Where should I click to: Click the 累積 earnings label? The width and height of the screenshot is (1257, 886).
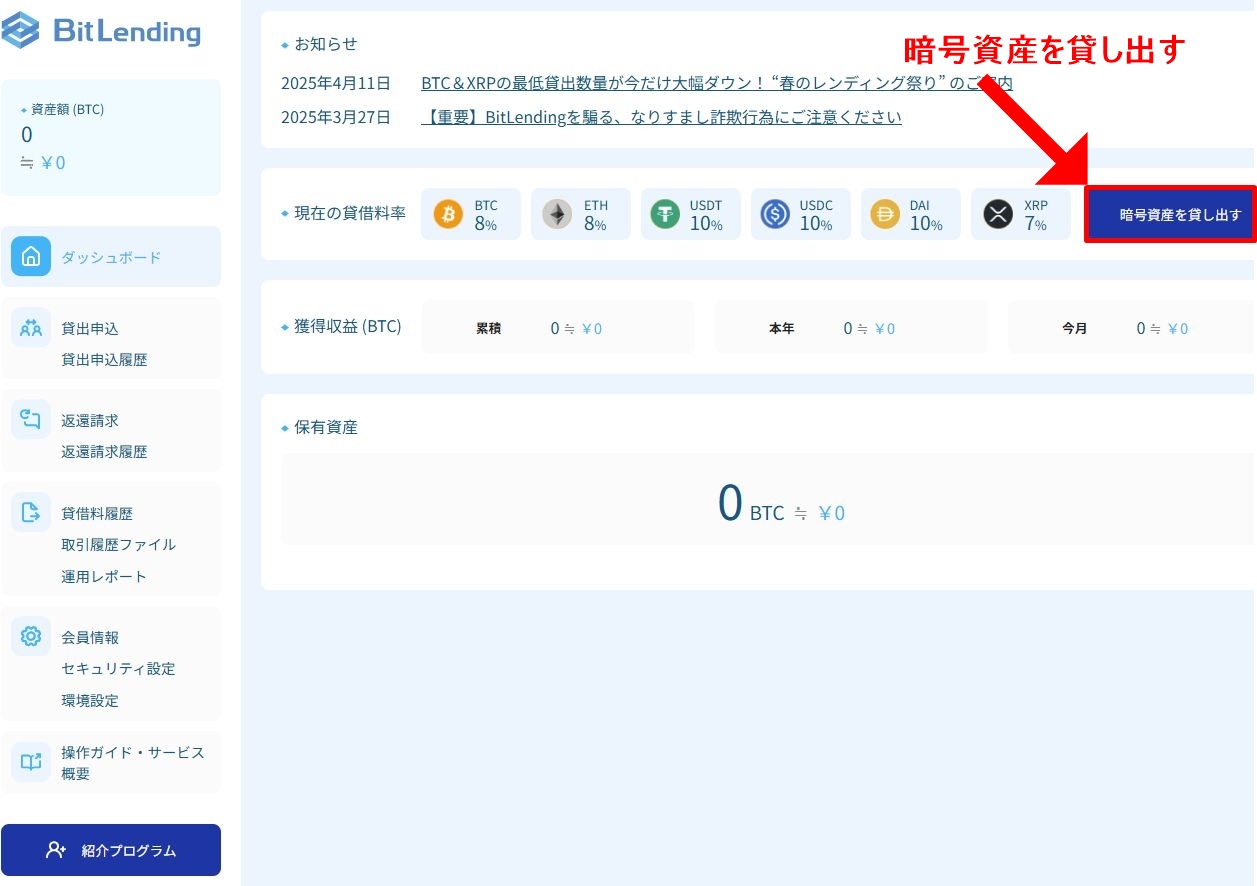tap(489, 328)
